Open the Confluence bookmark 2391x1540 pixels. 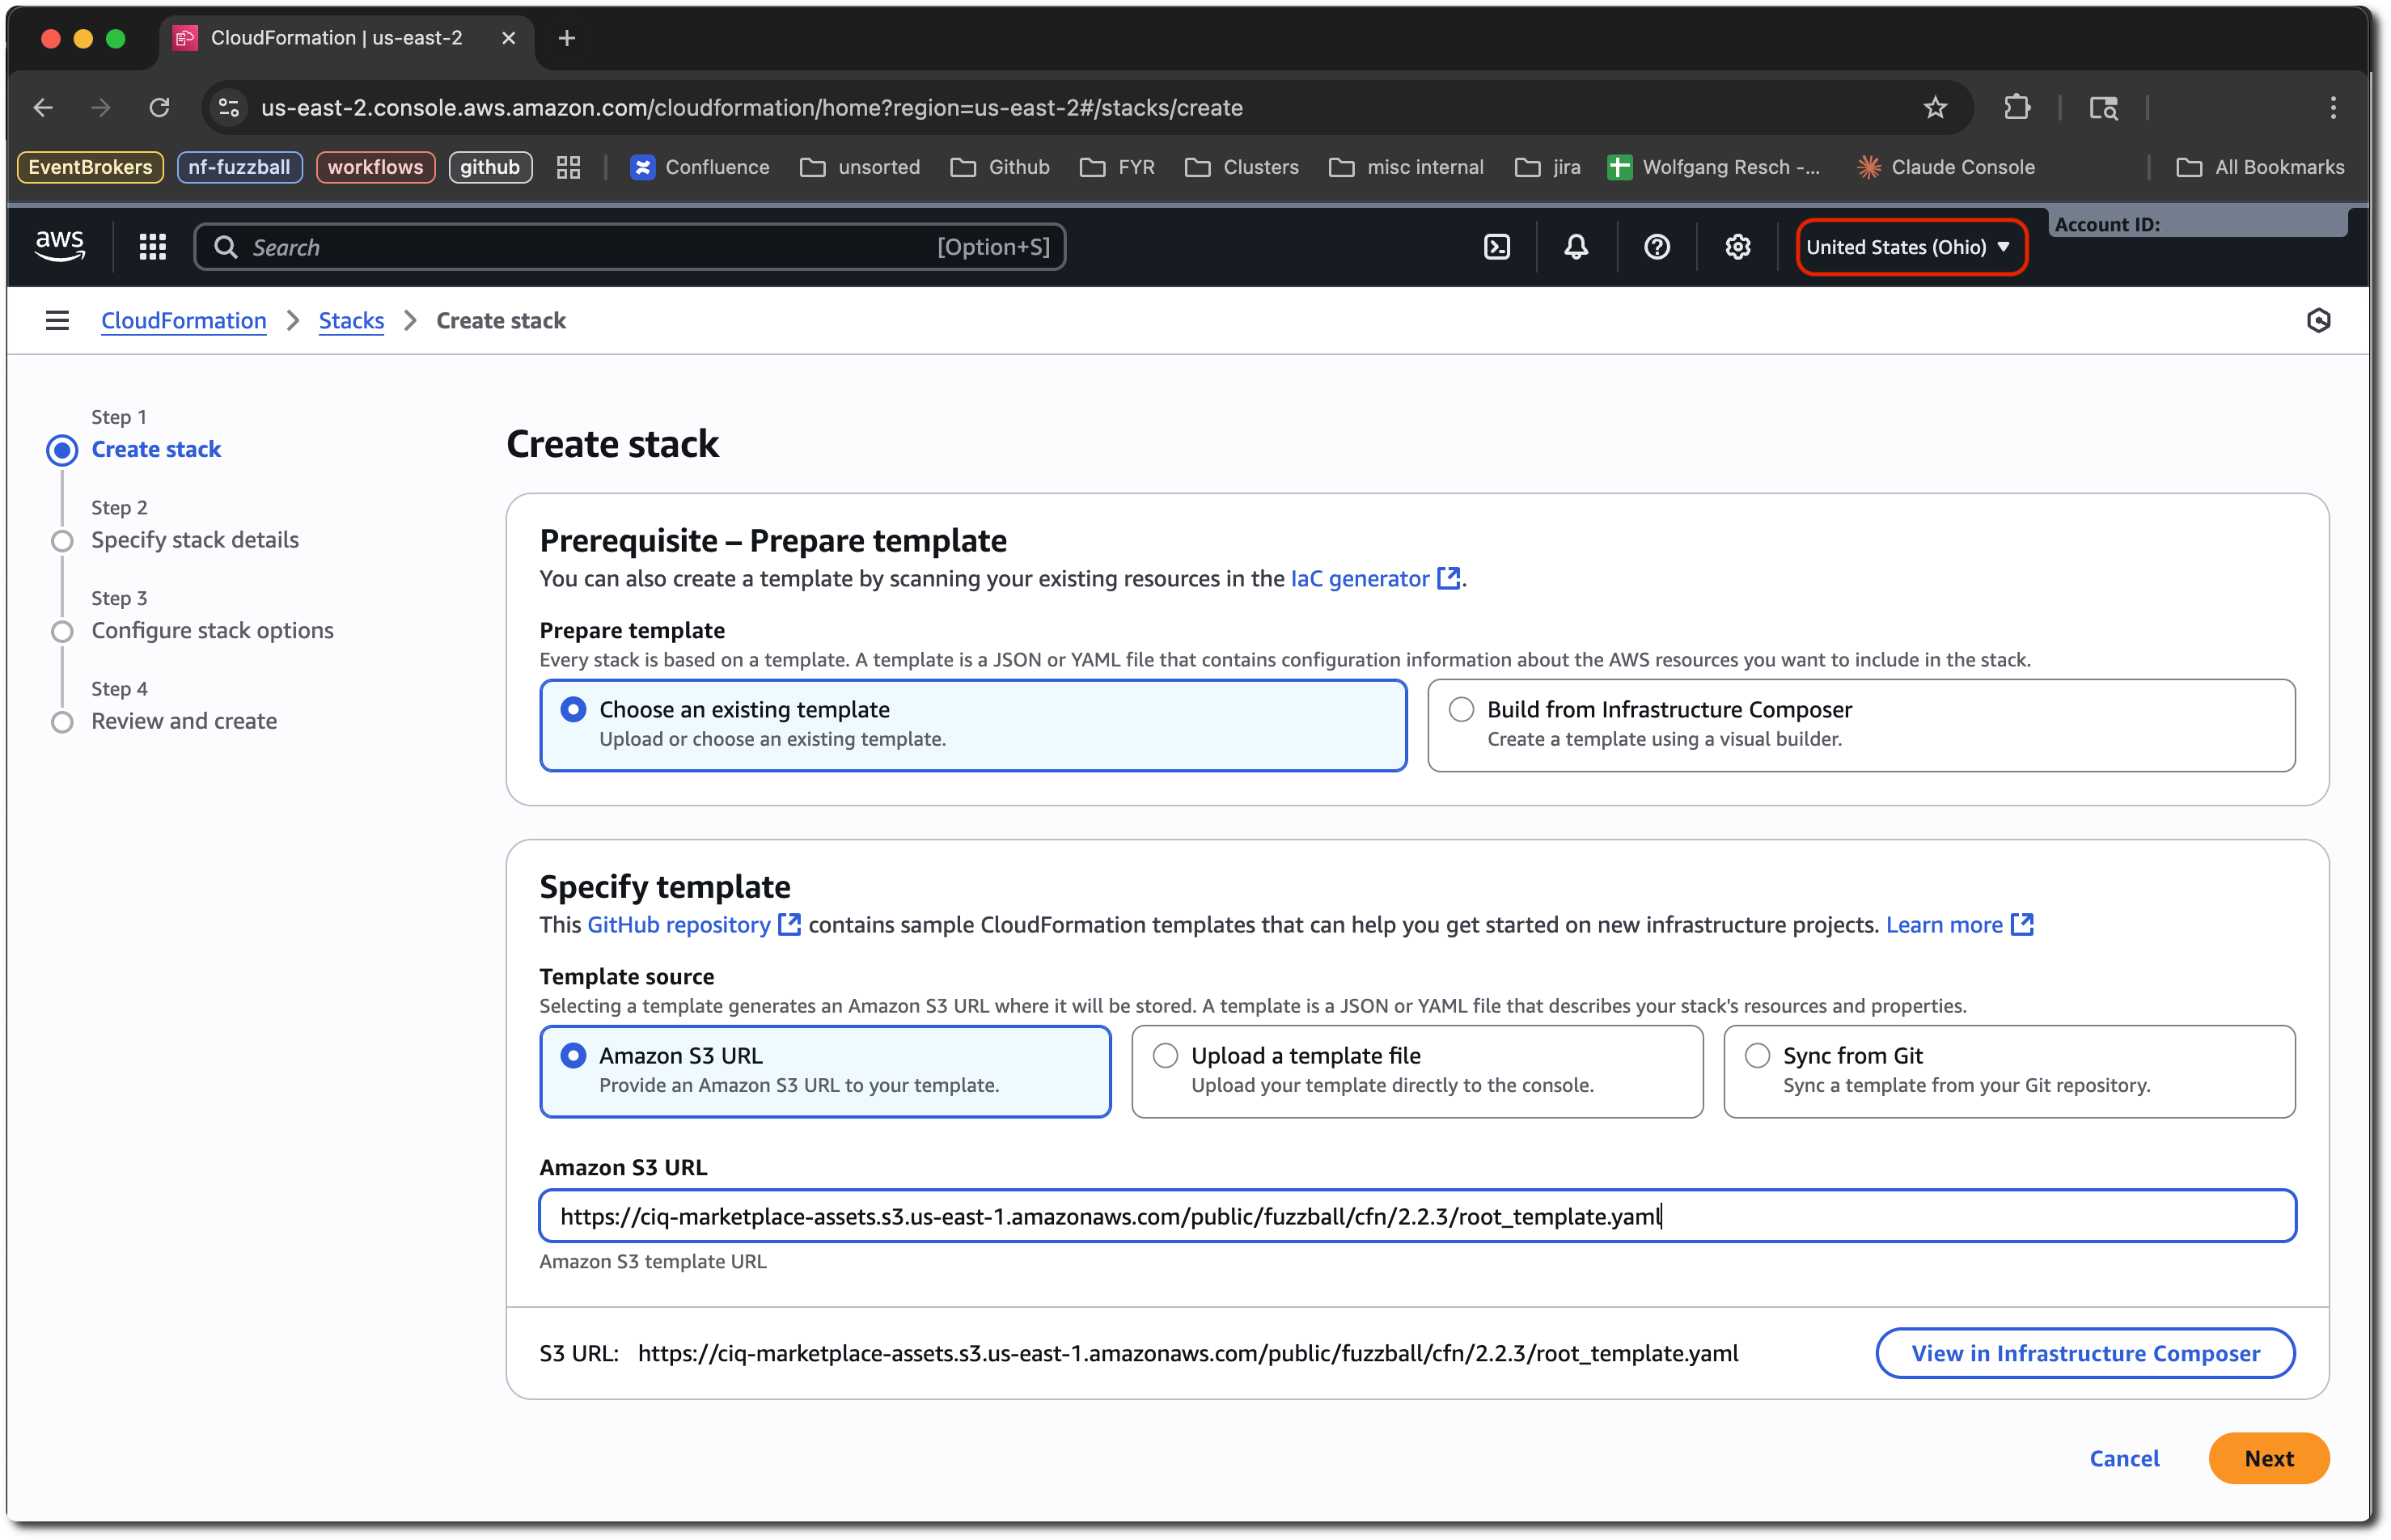click(700, 167)
